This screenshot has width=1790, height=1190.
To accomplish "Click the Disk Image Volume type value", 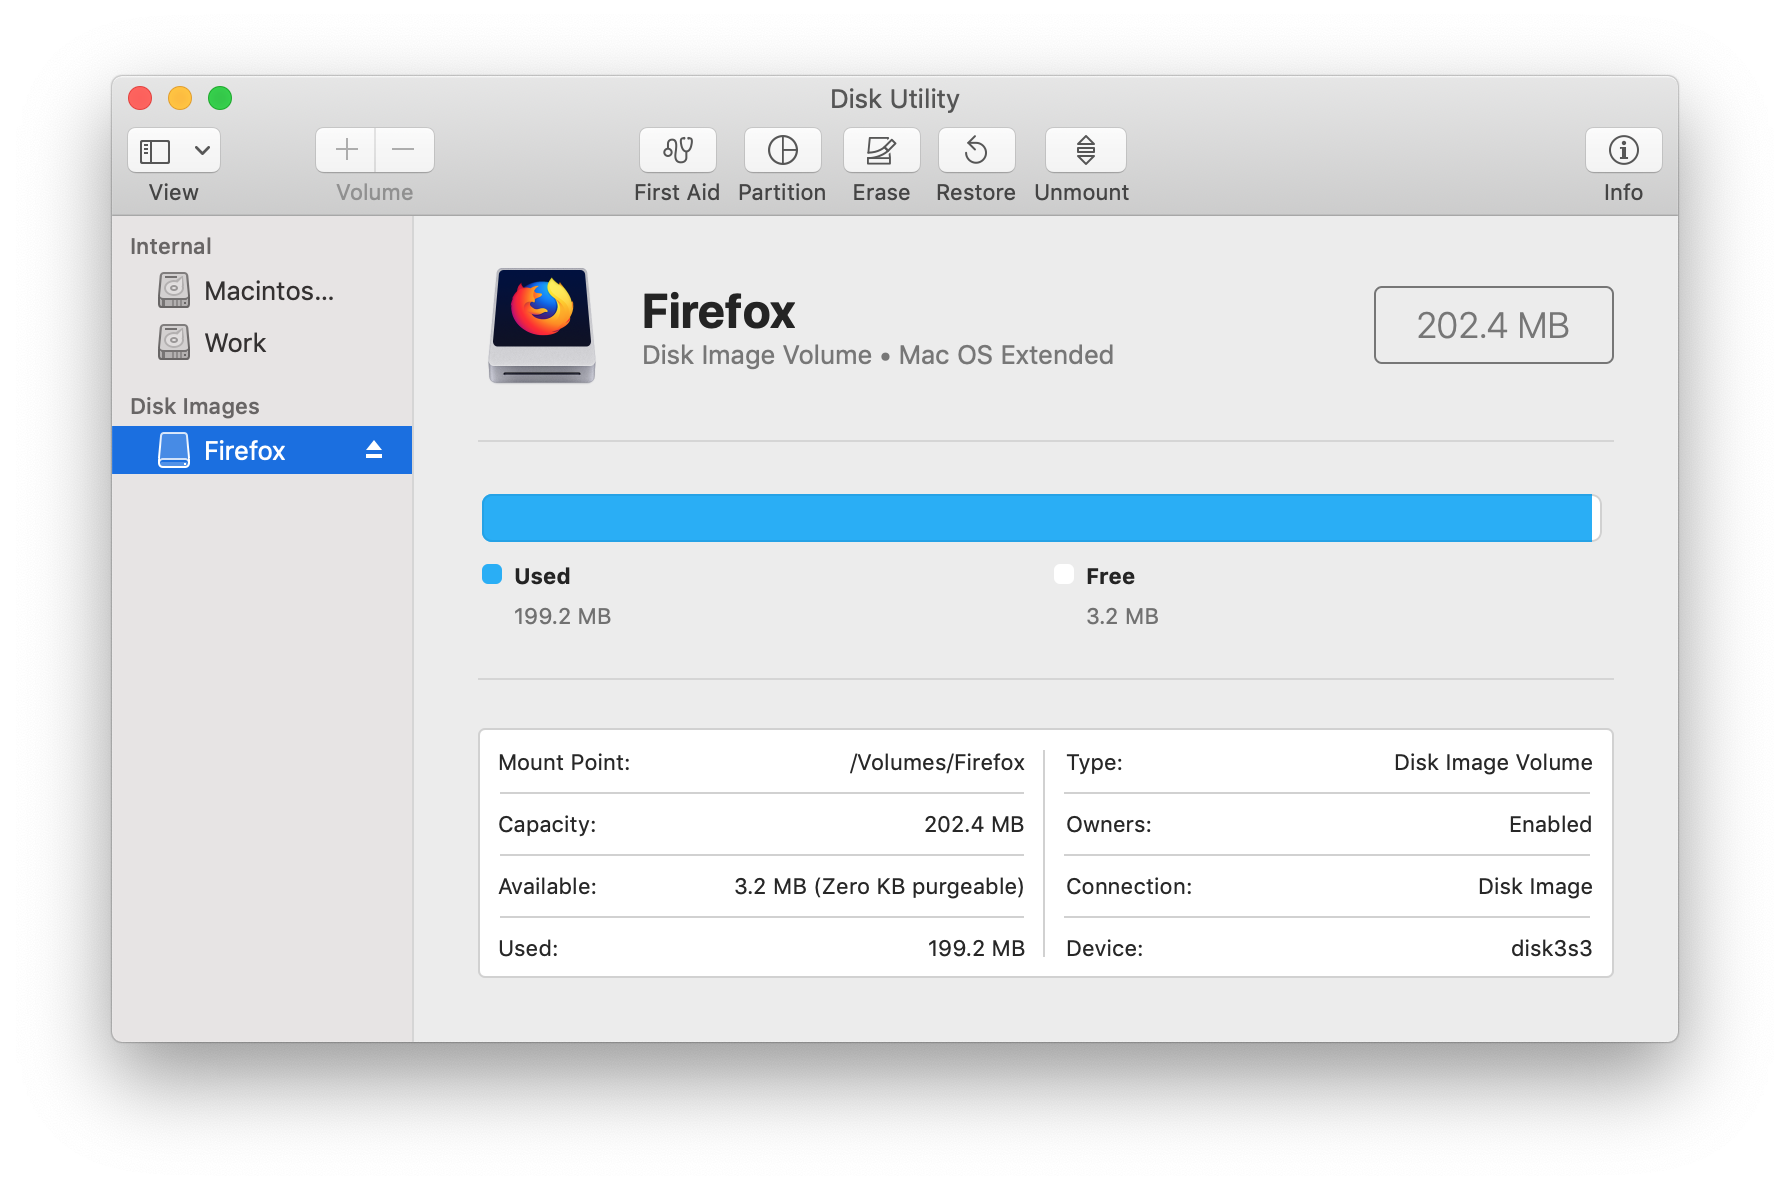I will (1493, 762).
